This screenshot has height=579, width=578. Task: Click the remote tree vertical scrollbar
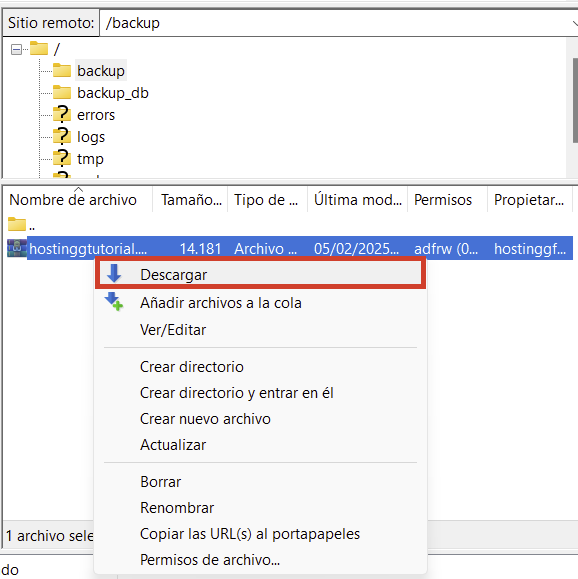coord(575,100)
